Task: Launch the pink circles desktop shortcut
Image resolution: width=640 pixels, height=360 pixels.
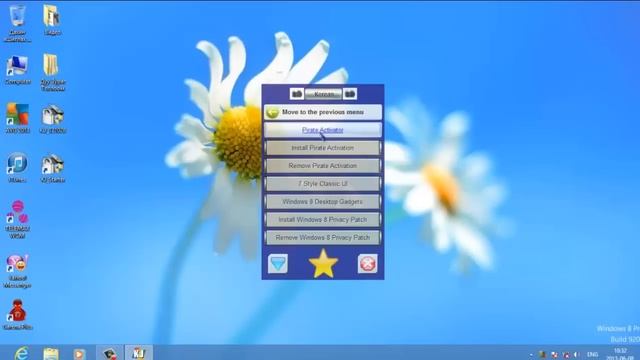Action: (x=17, y=219)
